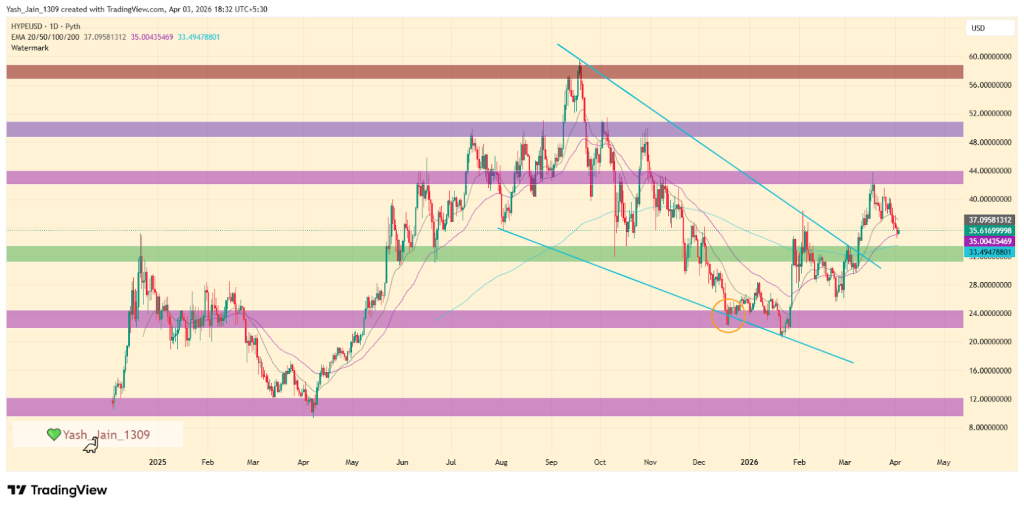Viewport: 1024px width, 509px height.
Task: Click the 35.61699998 current price label
Action: pos(991,231)
